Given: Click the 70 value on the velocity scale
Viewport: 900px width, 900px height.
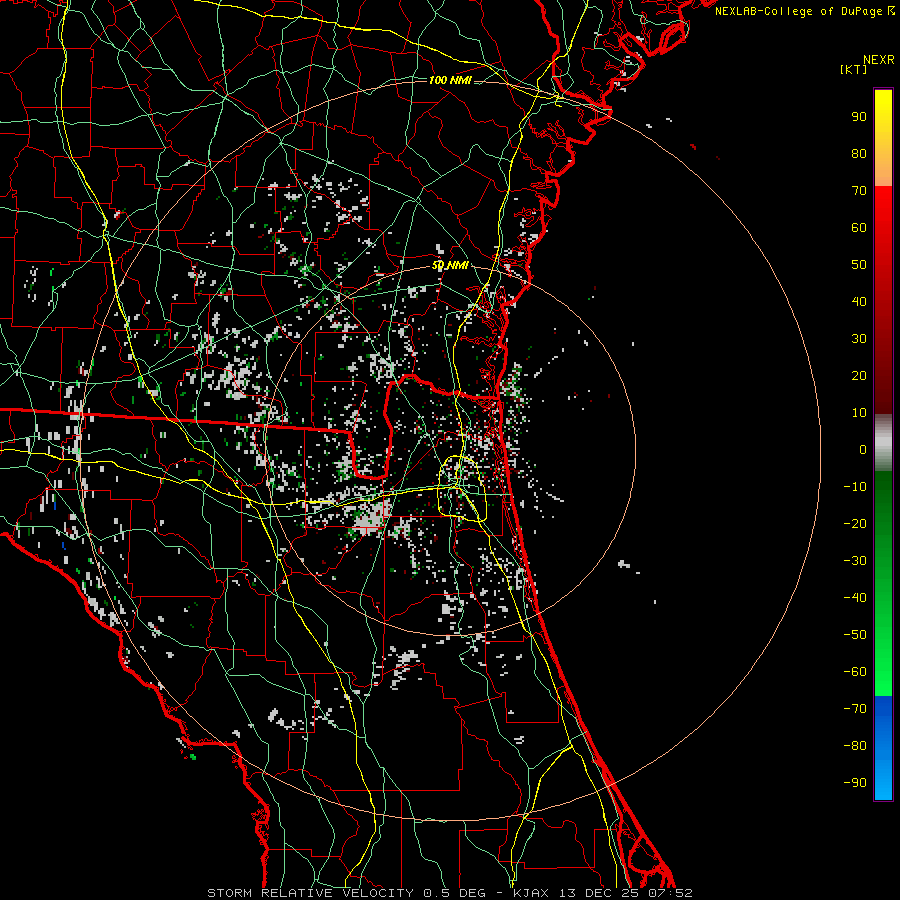Looking at the screenshot, I should coord(859,191).
